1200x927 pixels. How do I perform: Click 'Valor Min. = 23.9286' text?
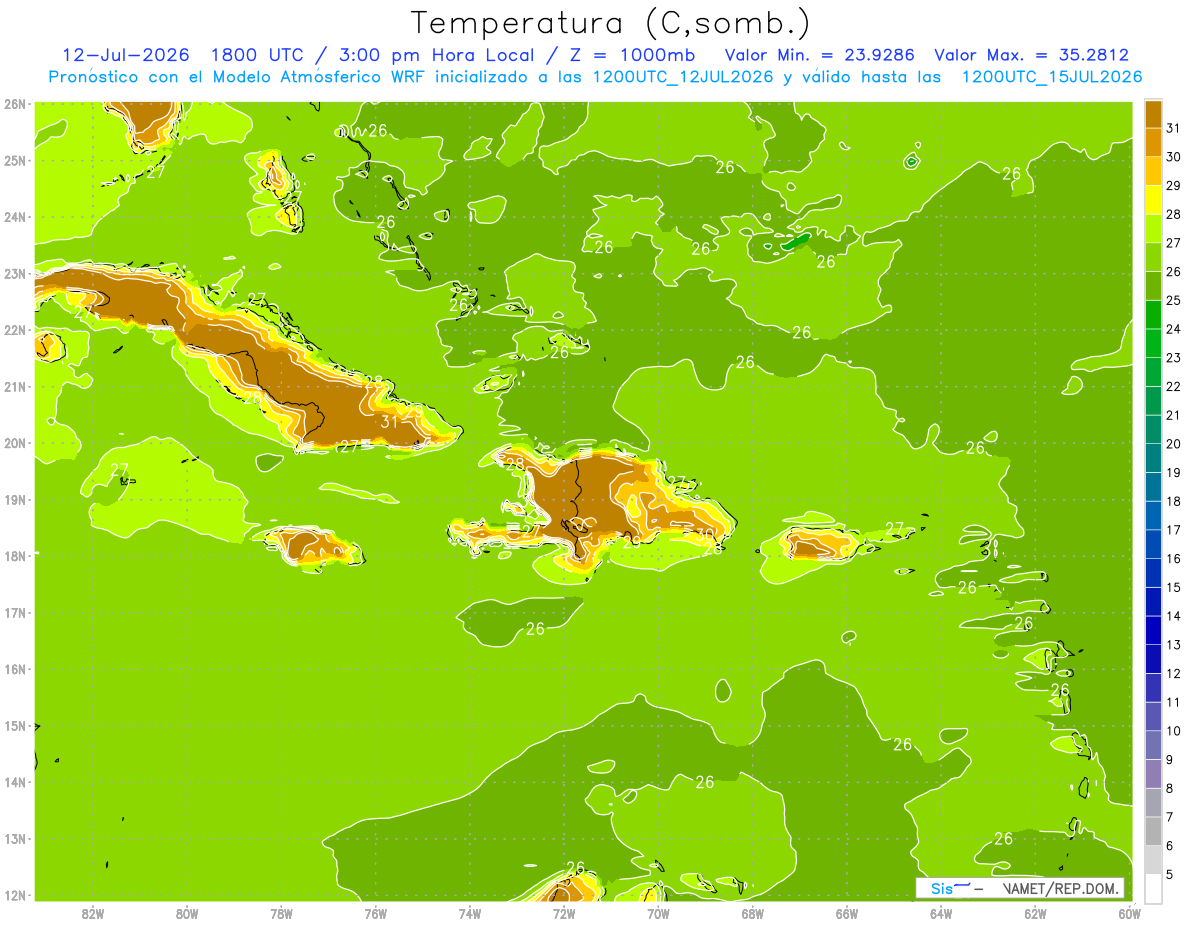[819, 55]
